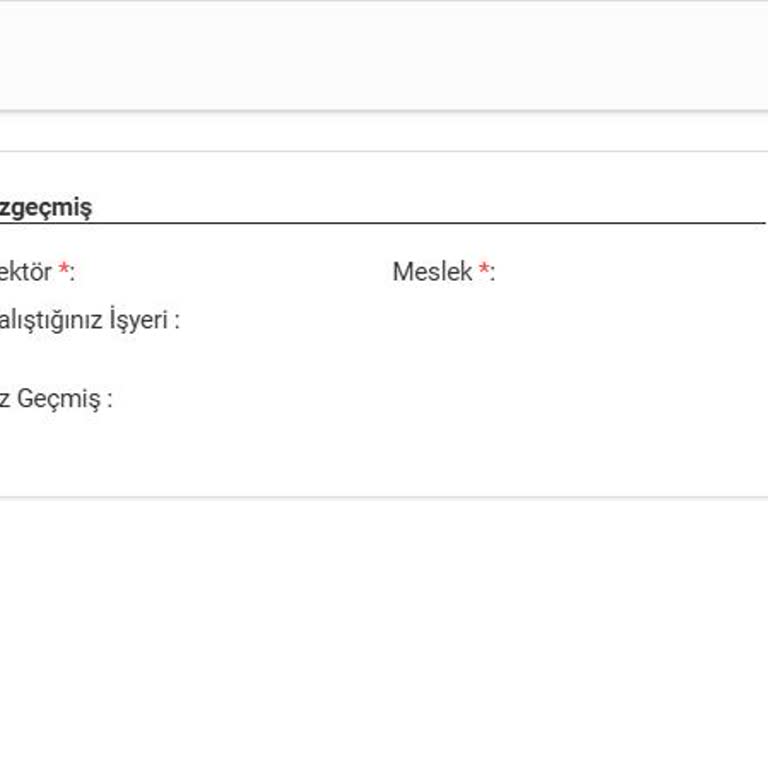Click the colon after the Sektör asterisk
The height and width of the screenshot is (768, 768).
pyautogui.click(x=72, y=273)
